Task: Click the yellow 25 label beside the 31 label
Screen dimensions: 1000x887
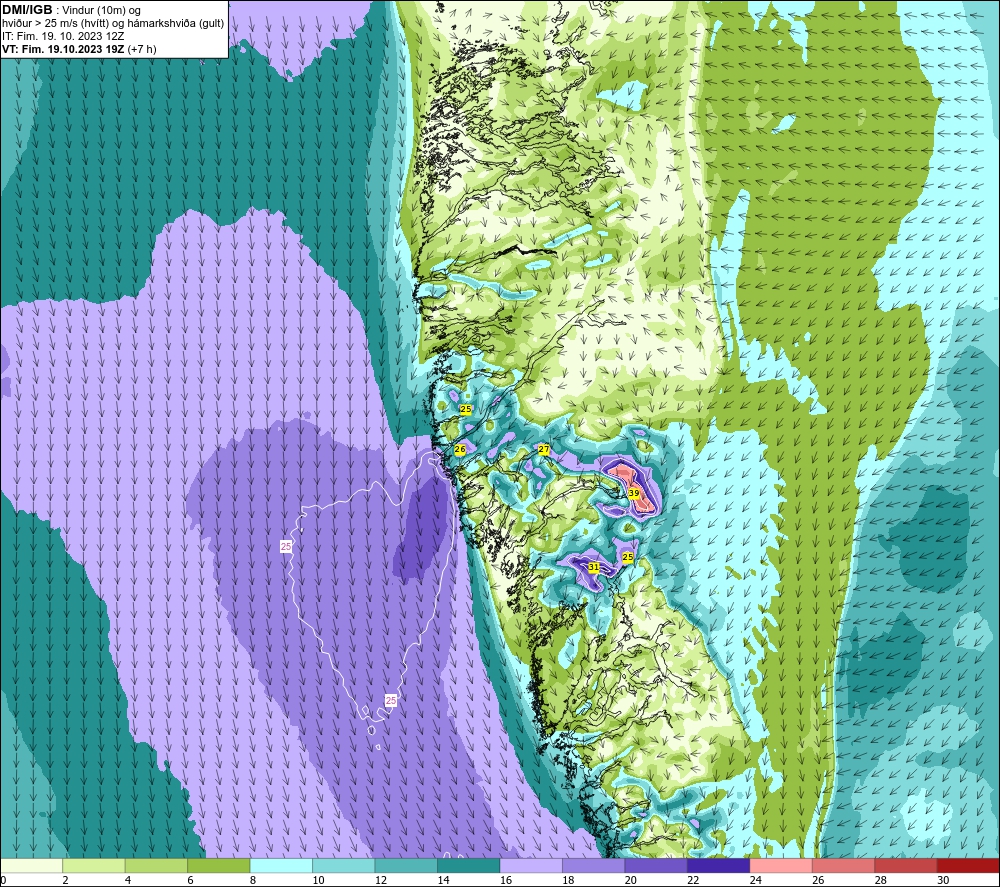Action: [x=628, y=557]
